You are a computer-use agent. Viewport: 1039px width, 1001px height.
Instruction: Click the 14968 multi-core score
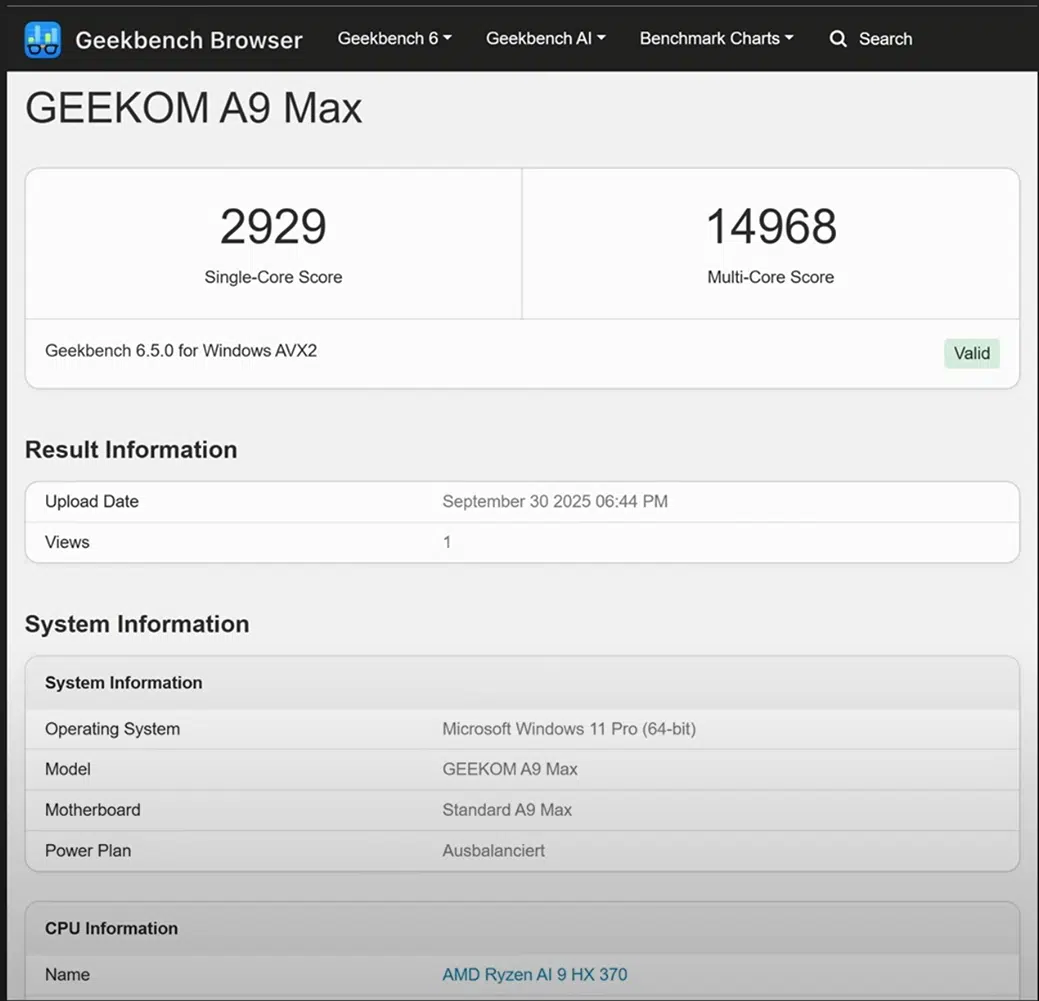pyautogui.click(x=770, y=227)
